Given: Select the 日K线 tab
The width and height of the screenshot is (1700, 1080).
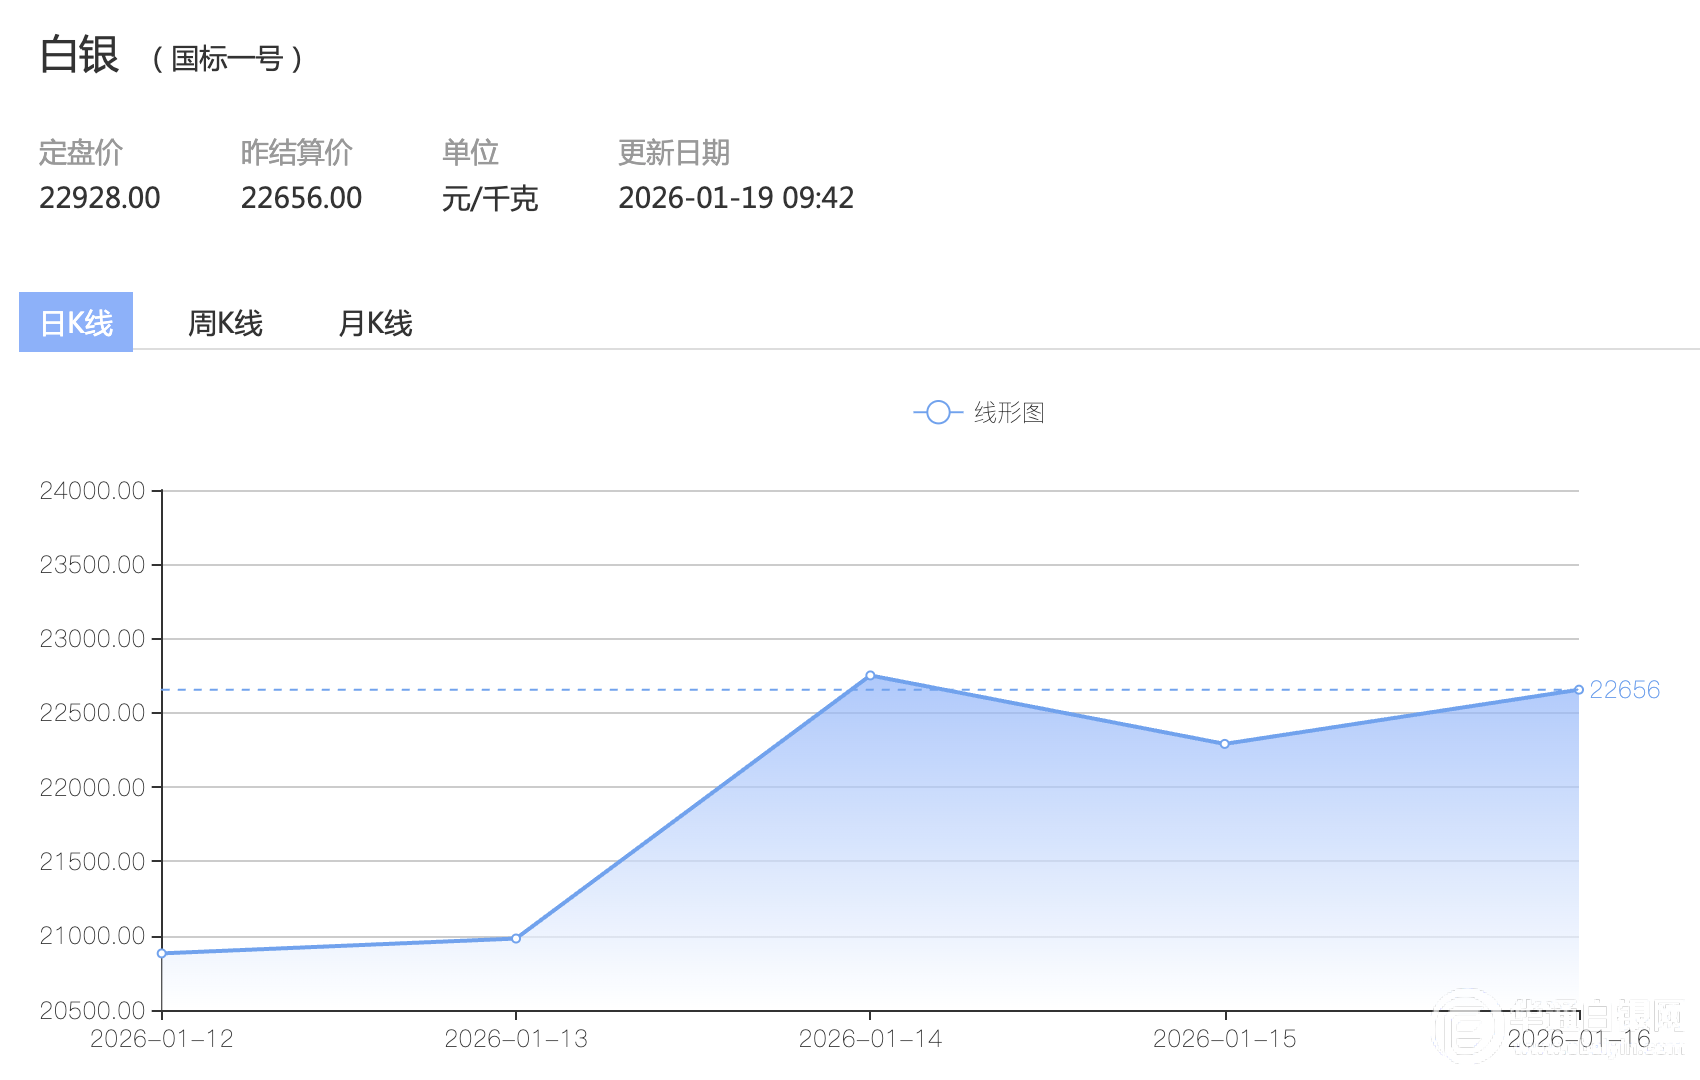Looking at the screenshot, I should click(x=76, y=323).
